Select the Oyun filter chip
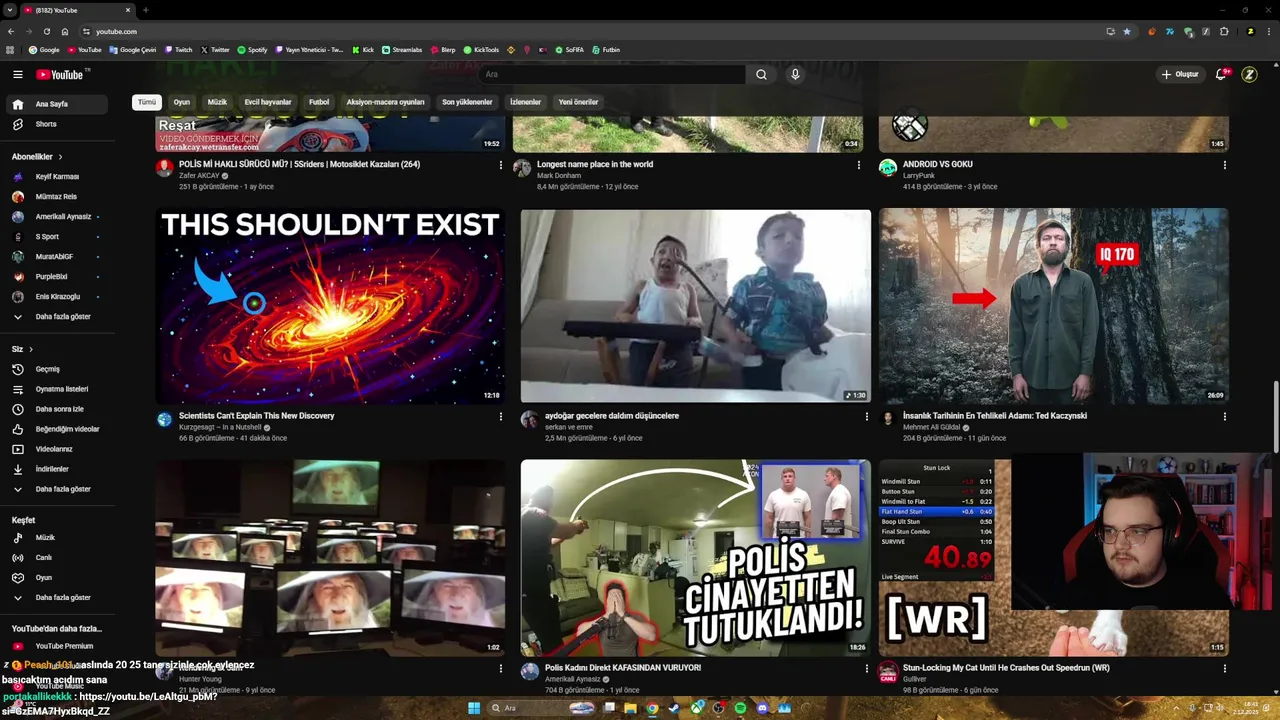The height and width of the screenshot is (720, 1280). pos(182,102)
